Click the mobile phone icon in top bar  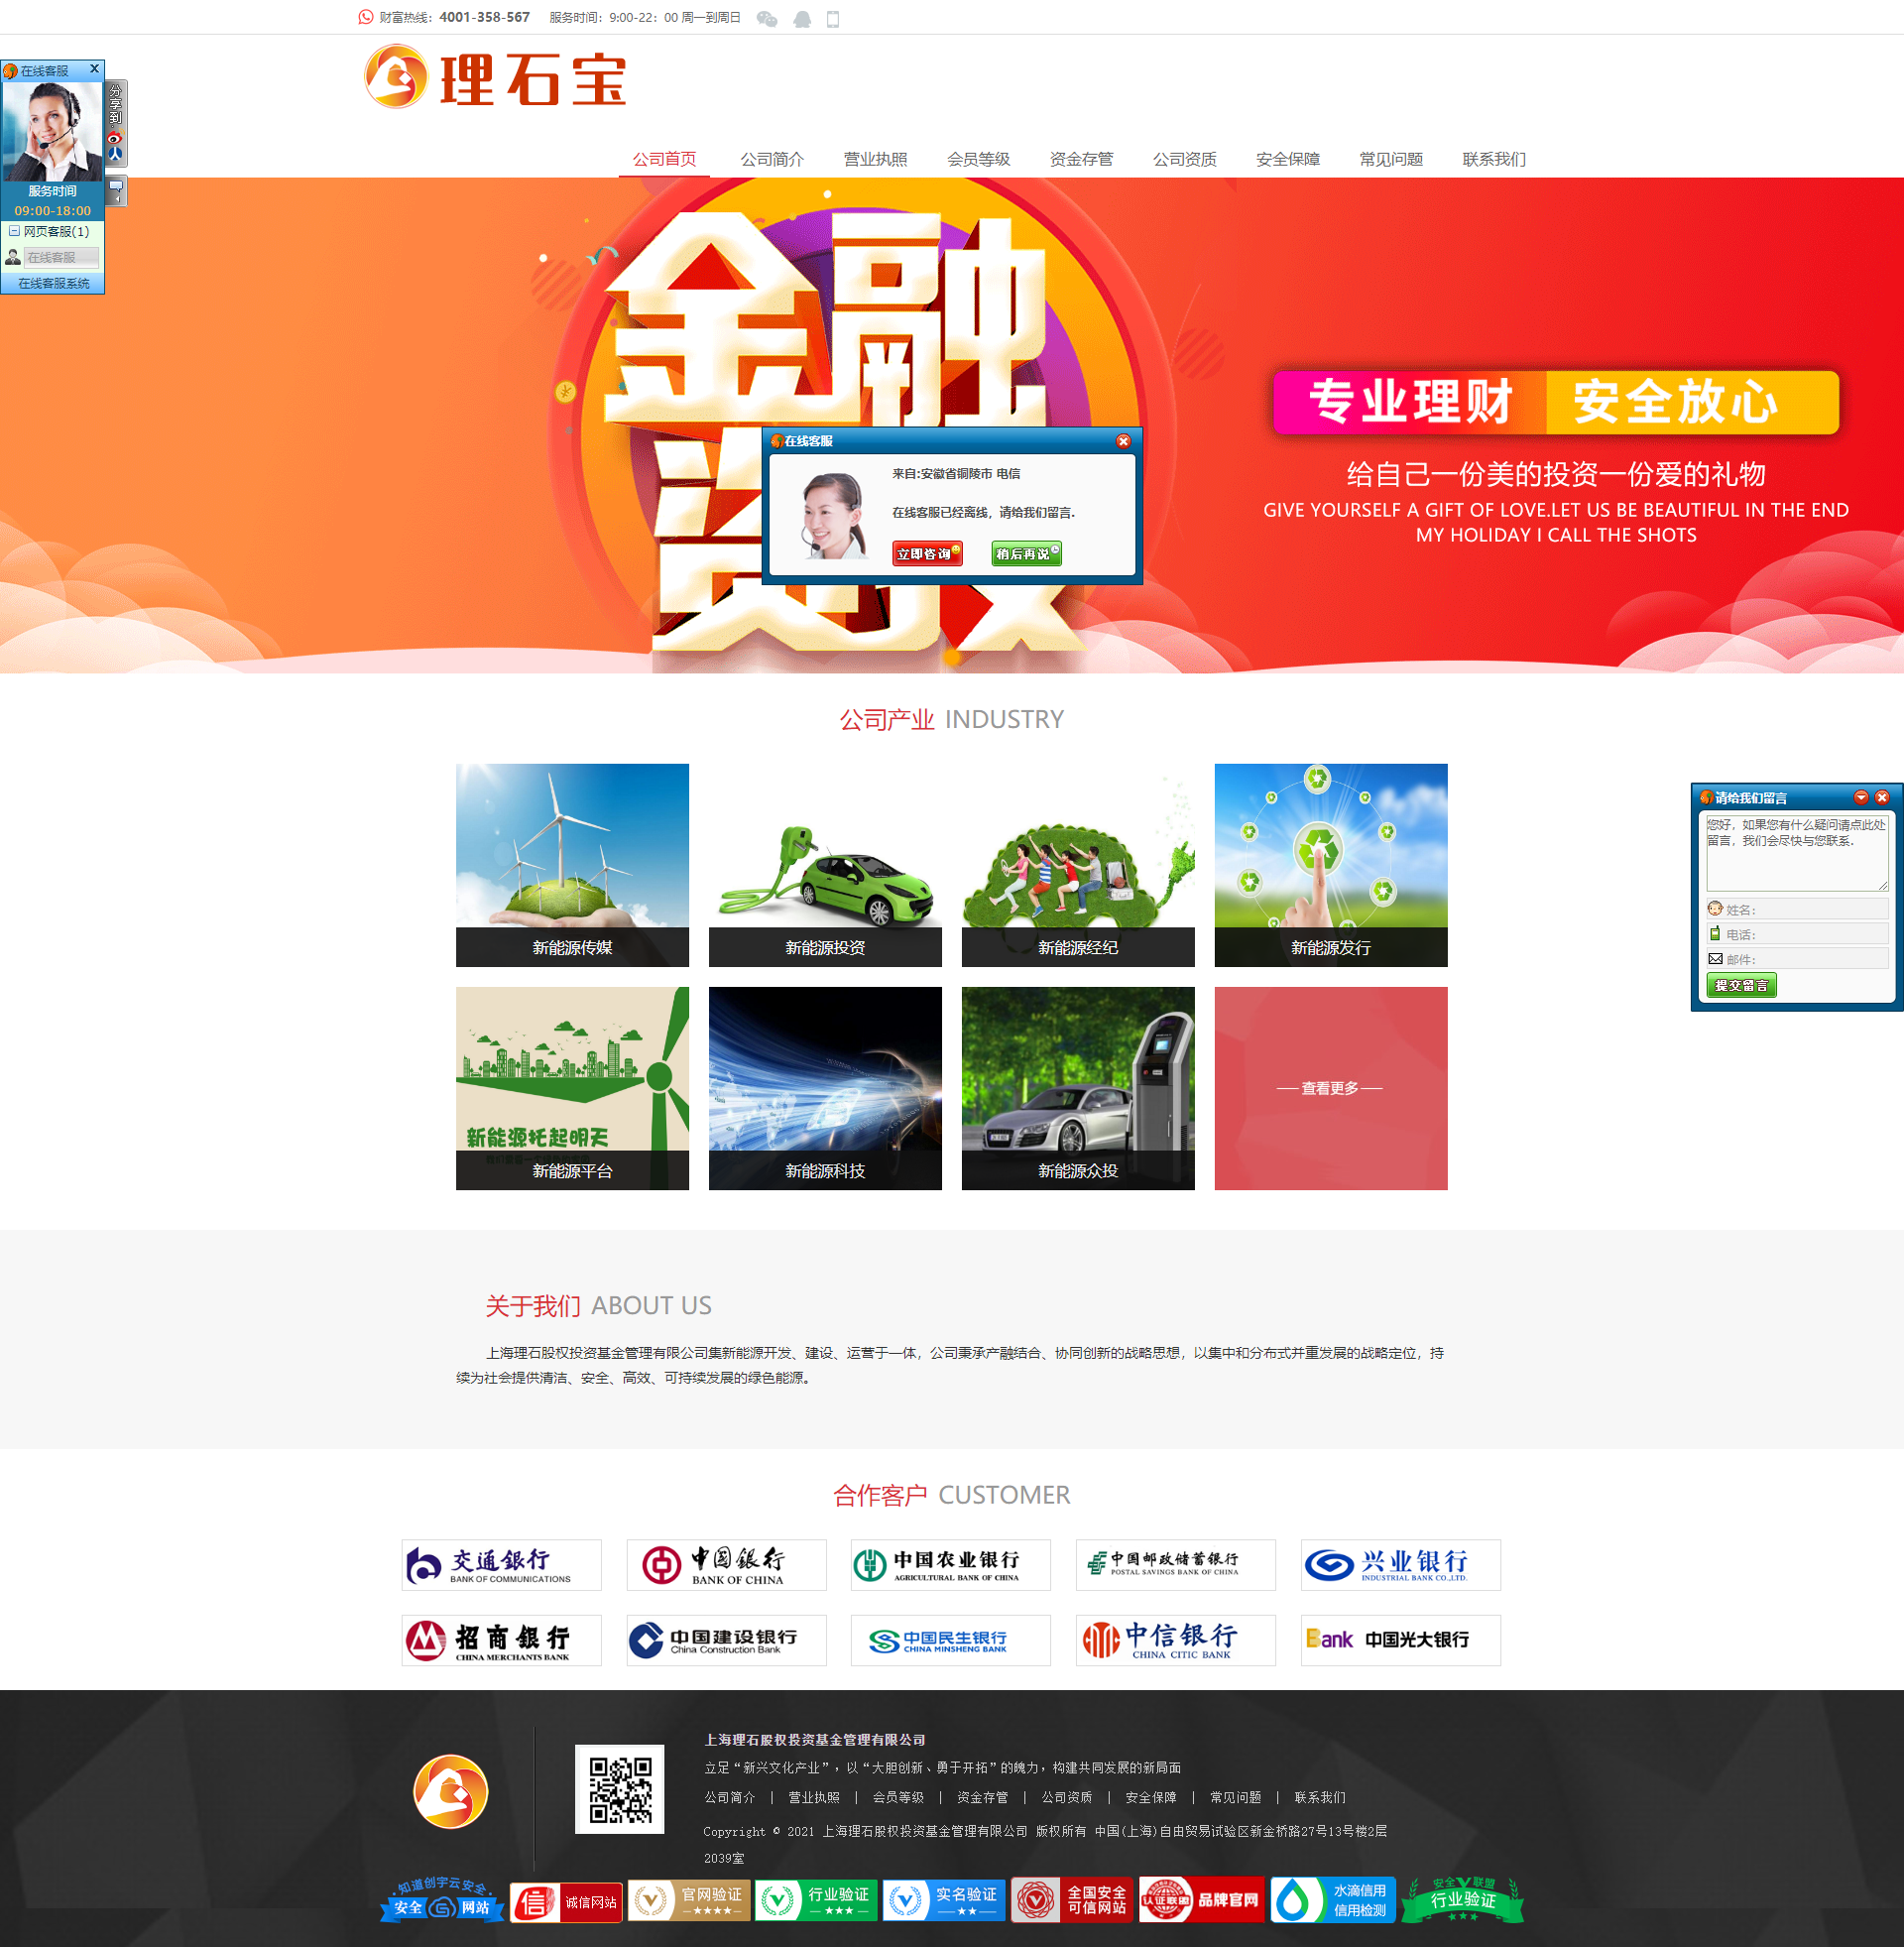coord(833,18)
